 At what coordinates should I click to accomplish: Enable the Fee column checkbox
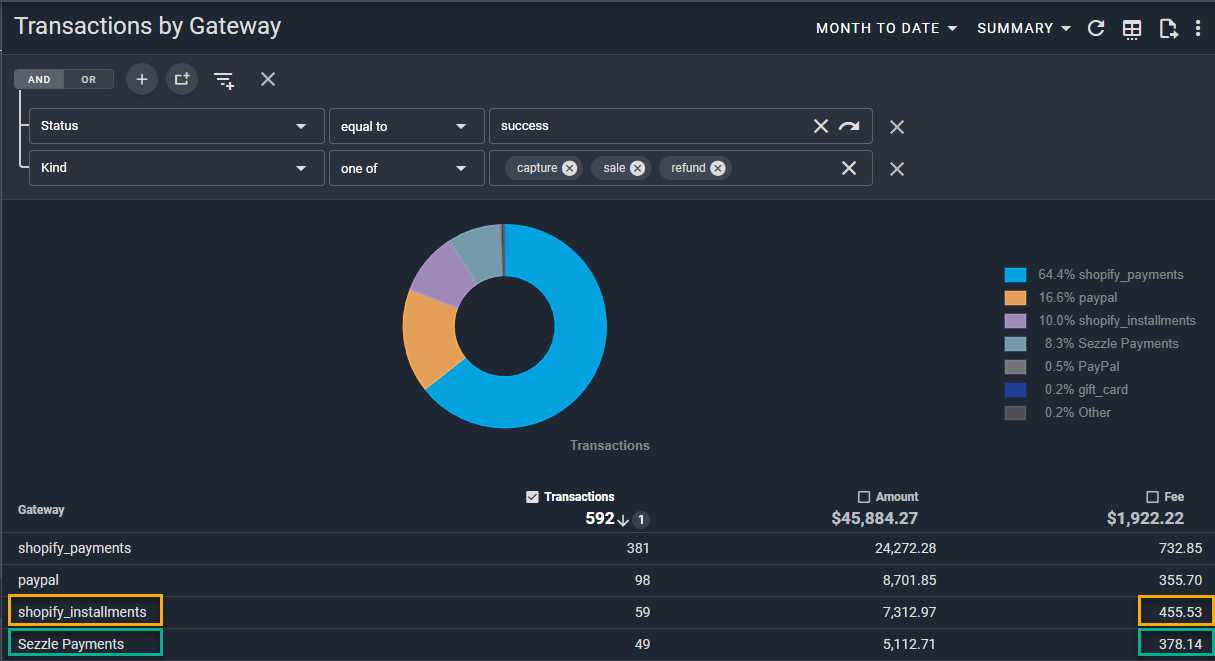tap(1152, 497)
